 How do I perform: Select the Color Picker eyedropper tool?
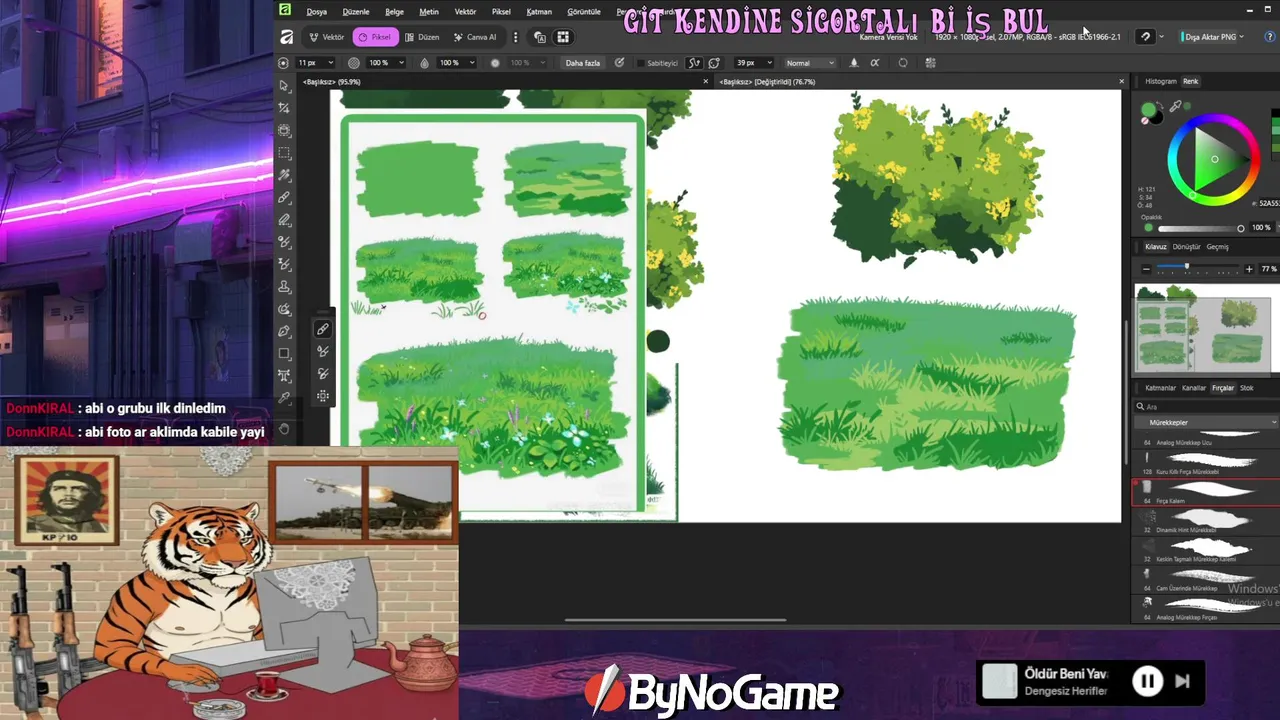pyautogui.click(x=285, y=398)
